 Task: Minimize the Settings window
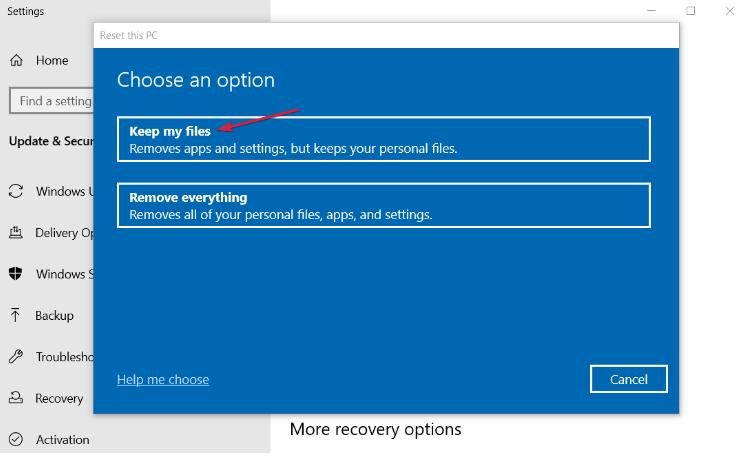click(x=651, y=10)
